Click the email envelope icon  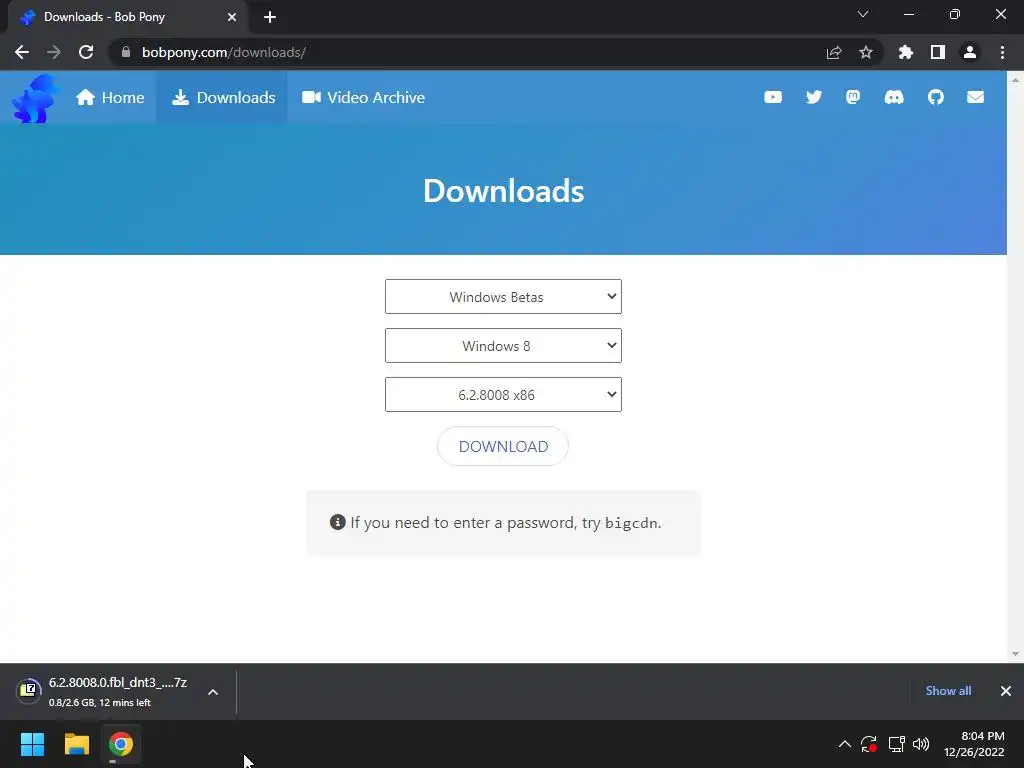975,97
